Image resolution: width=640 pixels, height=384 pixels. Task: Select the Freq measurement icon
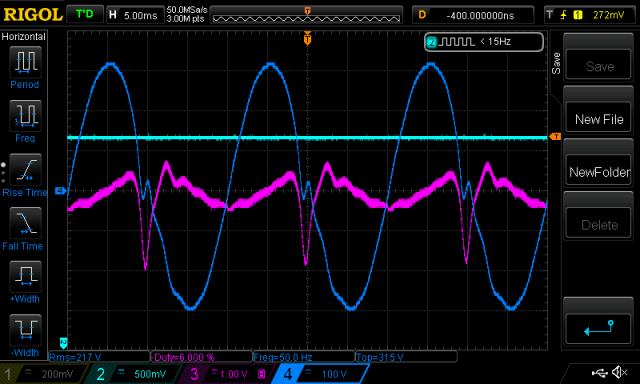pyautogui.click(x=25, y=115)
